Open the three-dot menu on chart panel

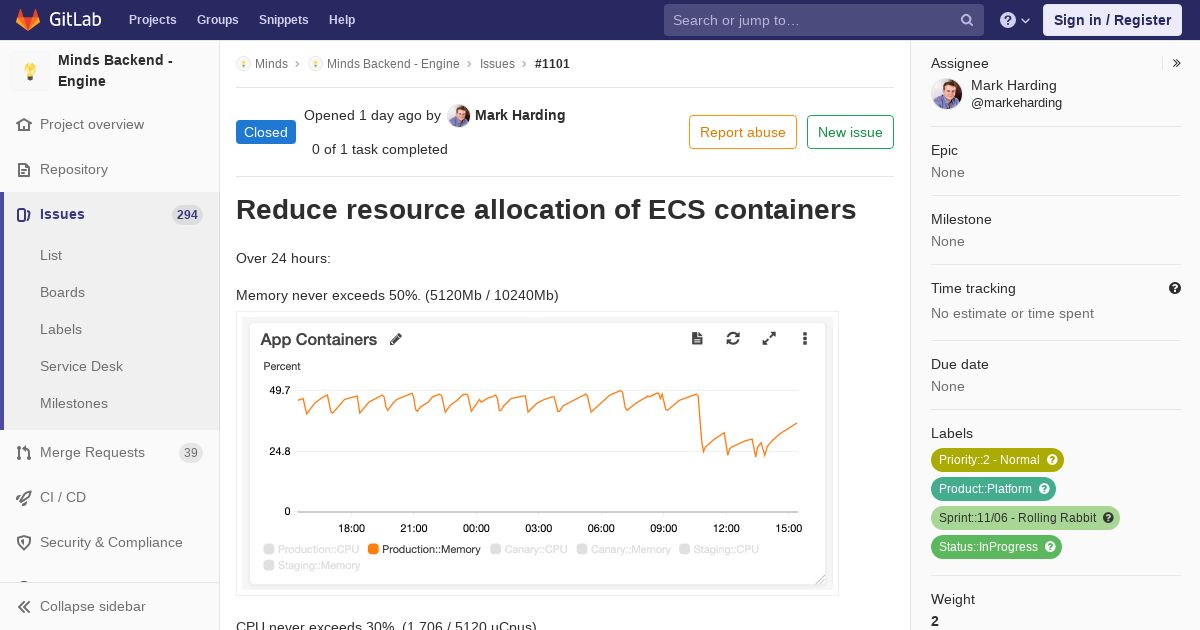pos(805,339)
